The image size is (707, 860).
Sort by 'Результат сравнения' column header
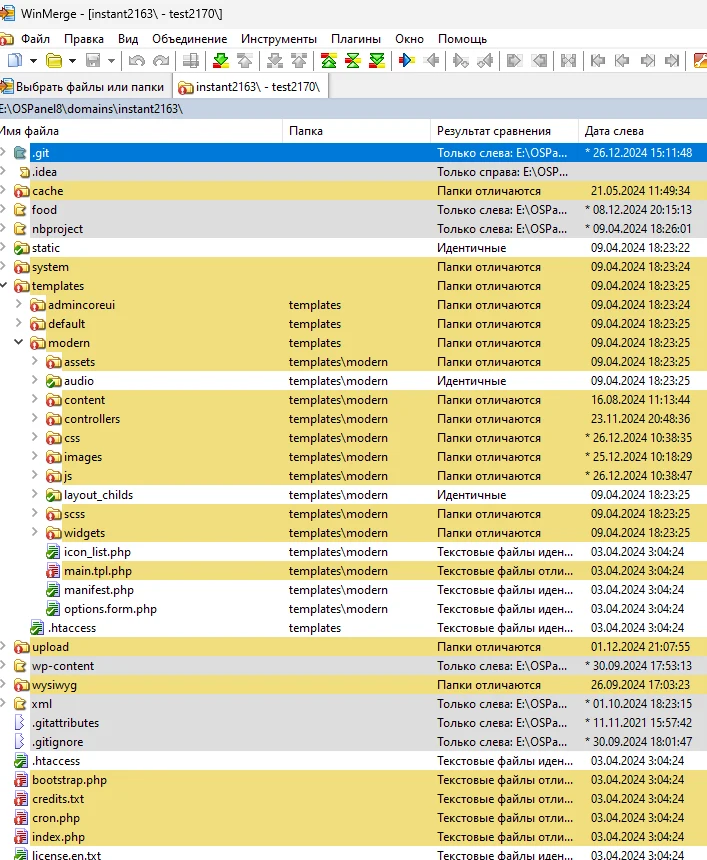tap(504, 131)
